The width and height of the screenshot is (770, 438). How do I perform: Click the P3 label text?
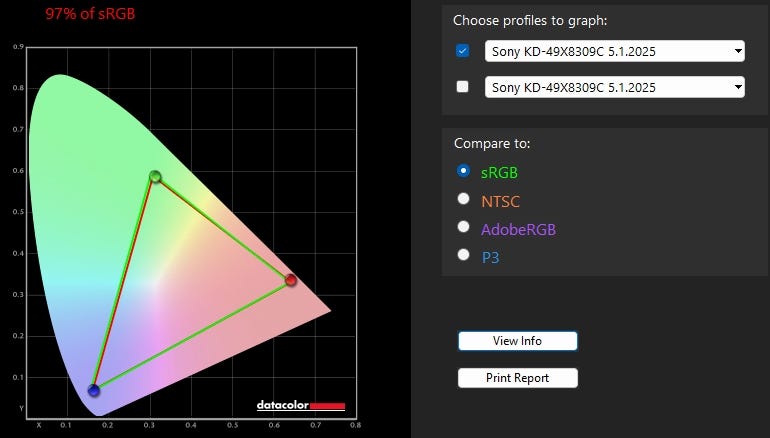click(491, 257)
